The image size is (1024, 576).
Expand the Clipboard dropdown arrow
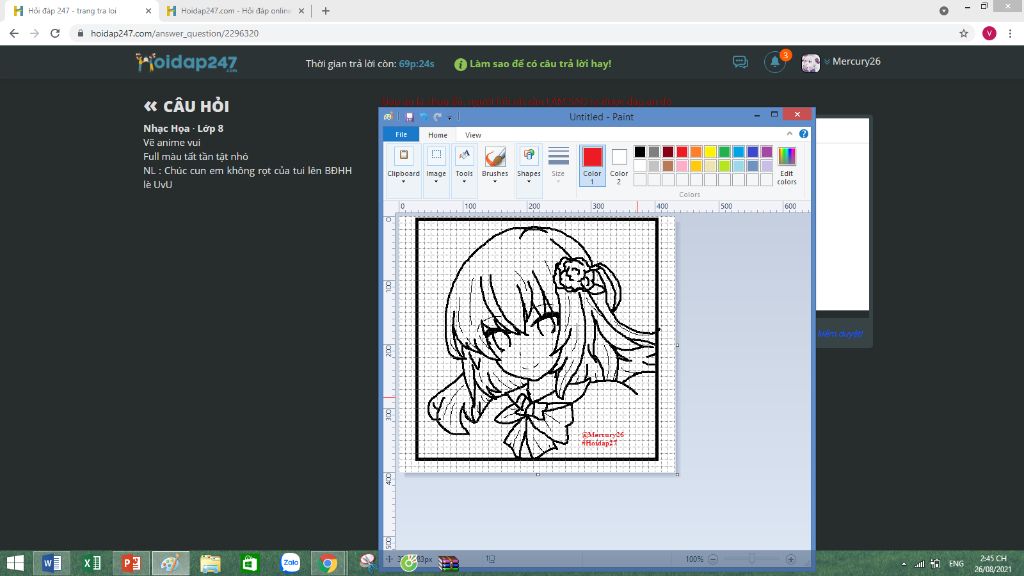404,182
